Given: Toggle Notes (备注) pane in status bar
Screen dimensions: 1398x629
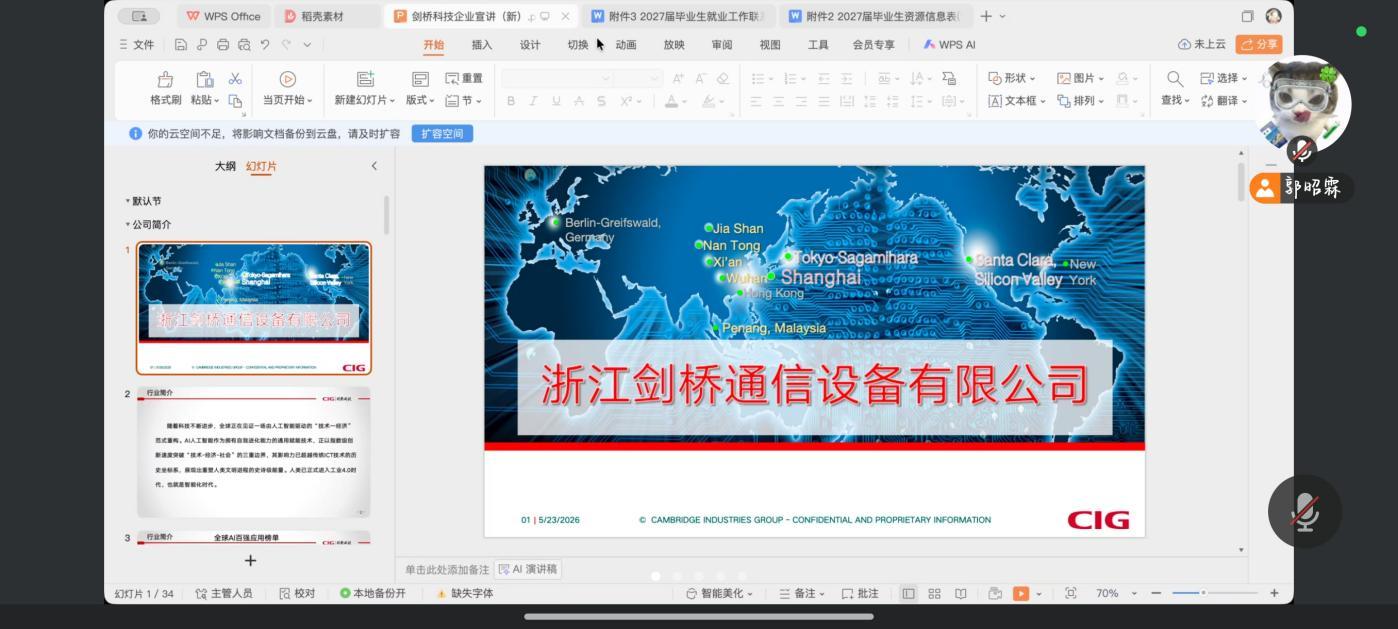Looking at the screenshot, I should coord(802,593).
